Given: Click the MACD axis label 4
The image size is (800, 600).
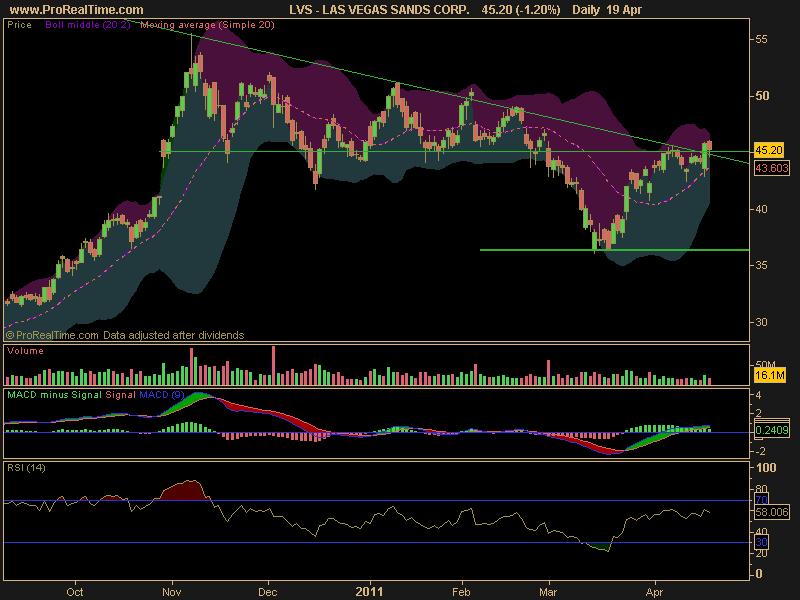Looking at the screenshot, I should tap(759, 395).
